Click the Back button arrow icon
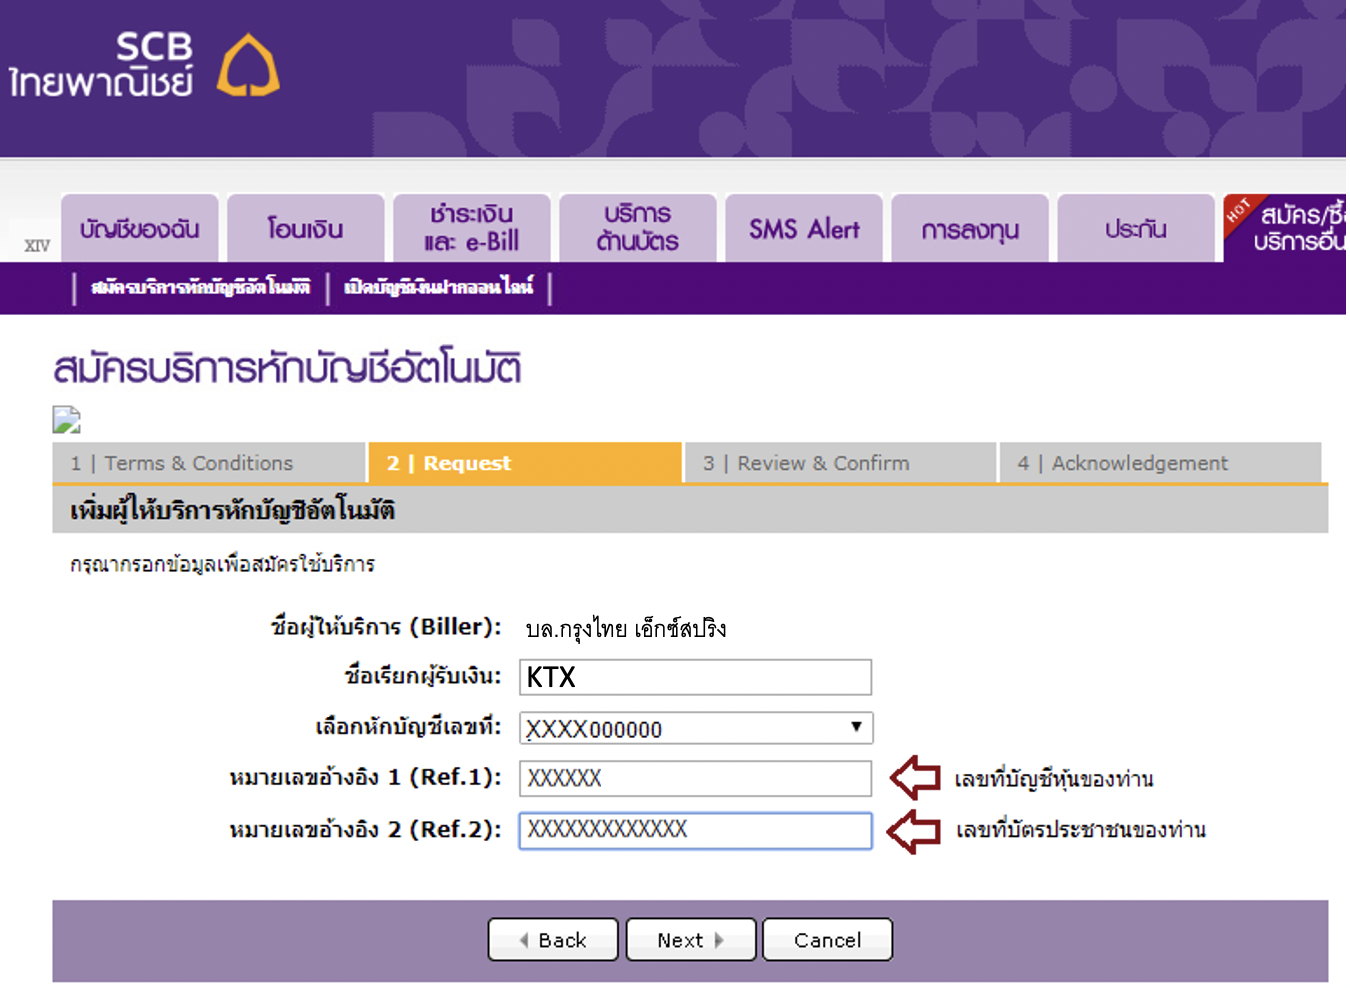 tap(524, 939)
